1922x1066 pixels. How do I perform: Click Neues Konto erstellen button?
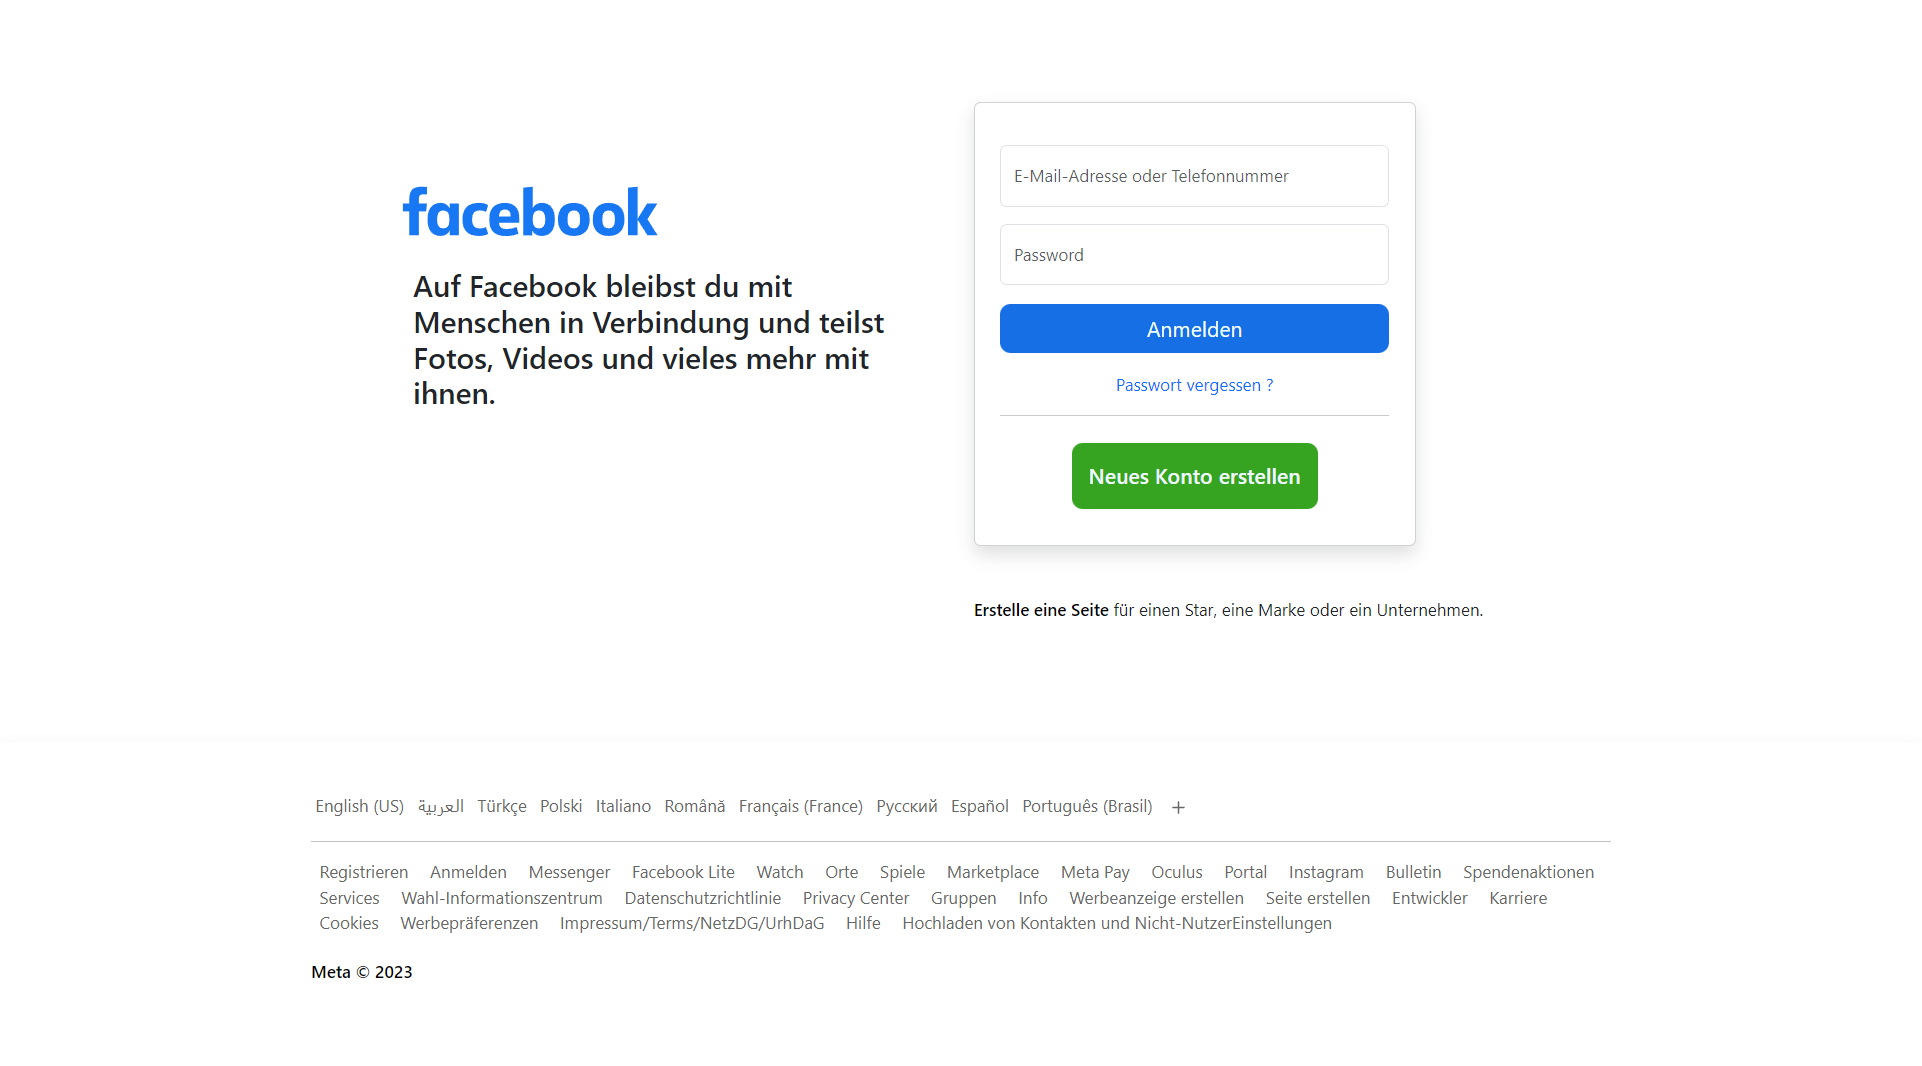[1194, 476]
